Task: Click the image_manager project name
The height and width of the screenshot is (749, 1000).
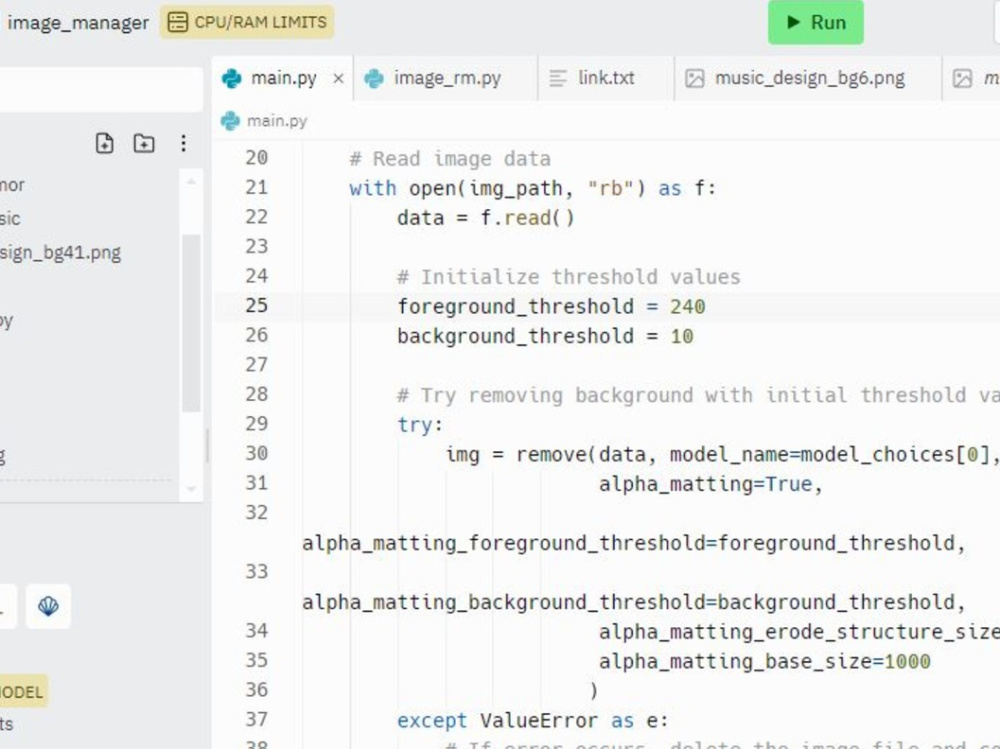Action: (x=78, y=23)
